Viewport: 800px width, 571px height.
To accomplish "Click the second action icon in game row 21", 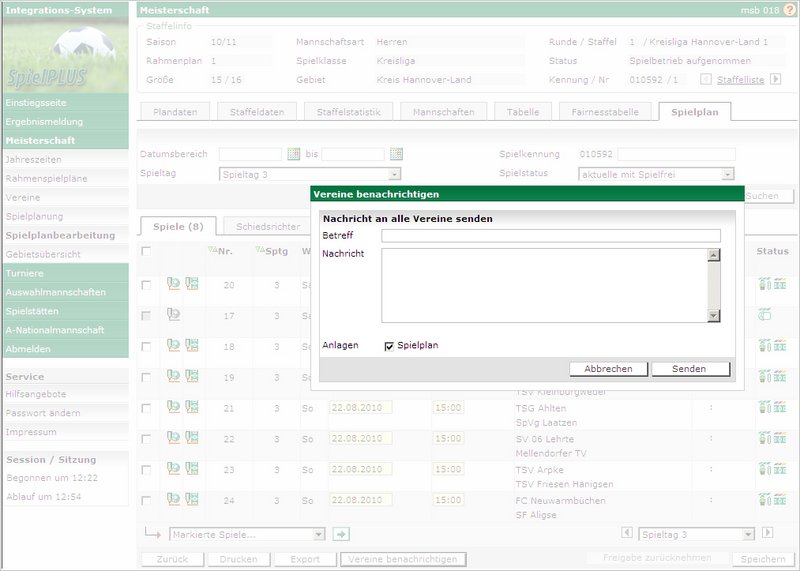I will click(191, 408).
